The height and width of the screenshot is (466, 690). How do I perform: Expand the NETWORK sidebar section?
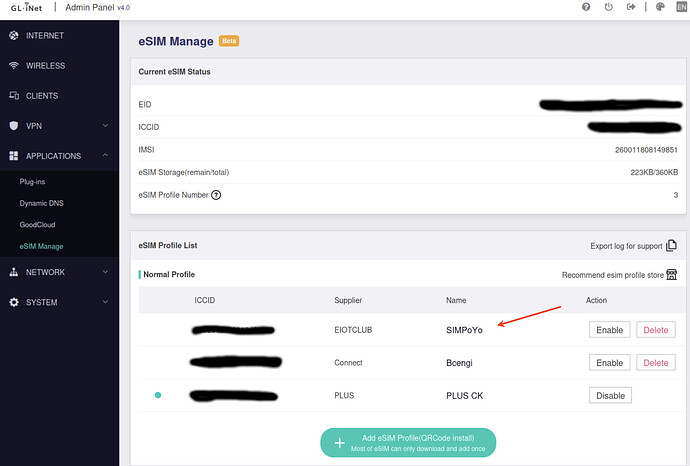[x=105, y=272]
